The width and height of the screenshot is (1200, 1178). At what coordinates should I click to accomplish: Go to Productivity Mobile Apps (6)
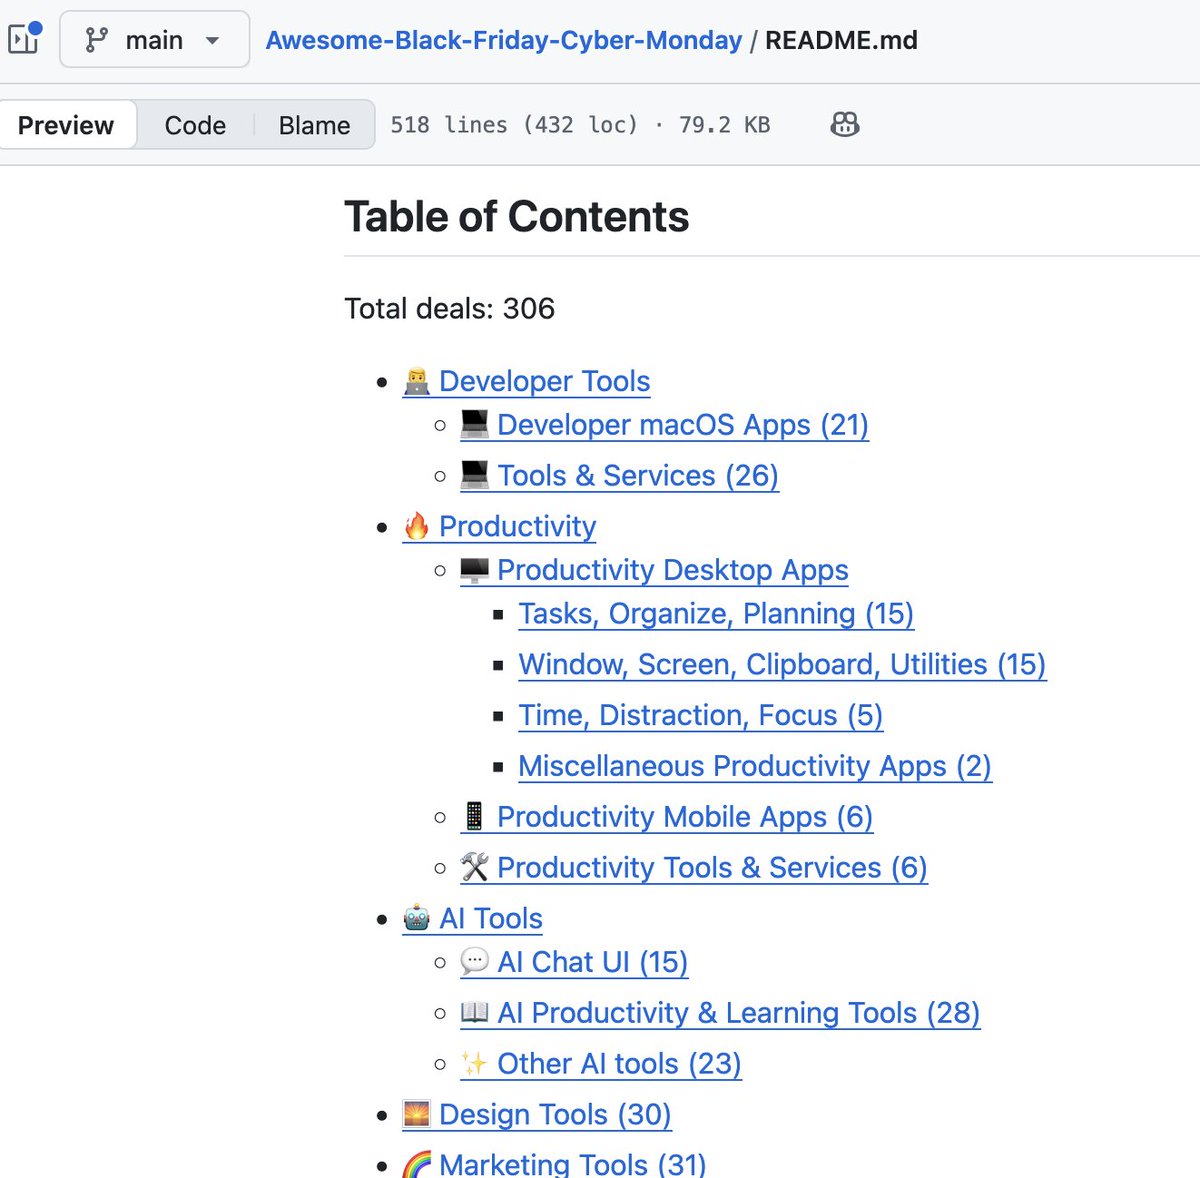click(x=666, y=817)
